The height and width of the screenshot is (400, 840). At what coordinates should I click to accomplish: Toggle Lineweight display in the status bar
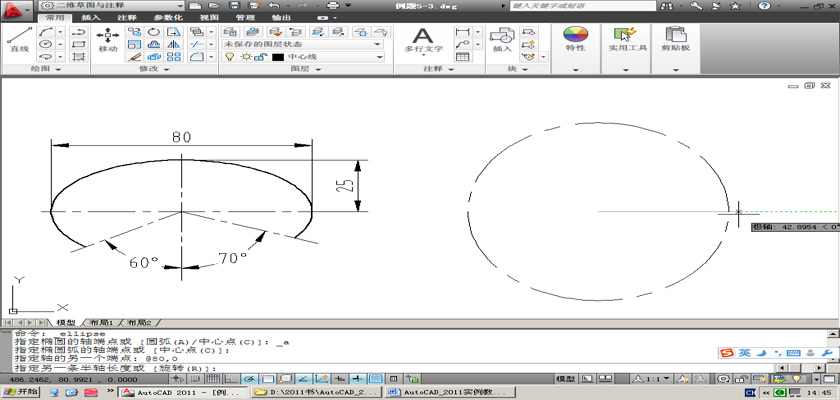coord(357,379)
